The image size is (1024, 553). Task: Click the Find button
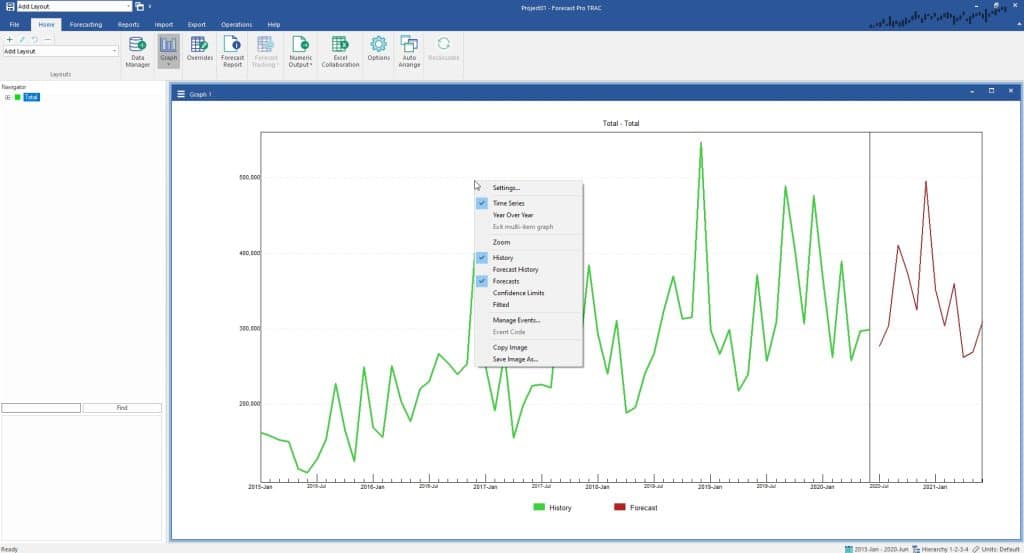(x=121, y=408)
